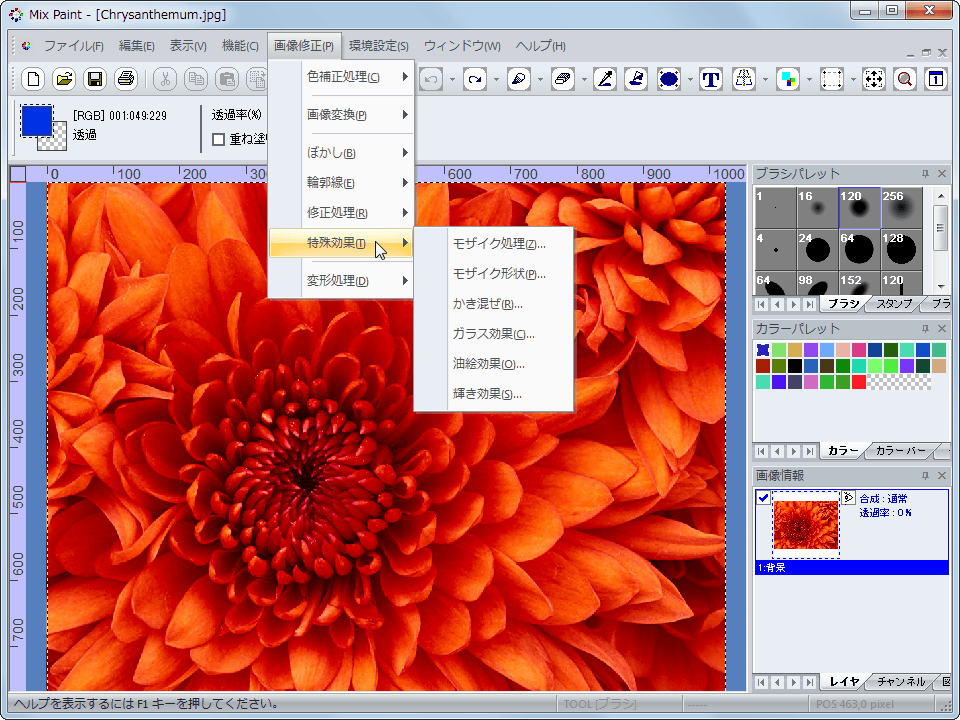
Task: Open the dropdown next to Undo
Action: (452, 80)
